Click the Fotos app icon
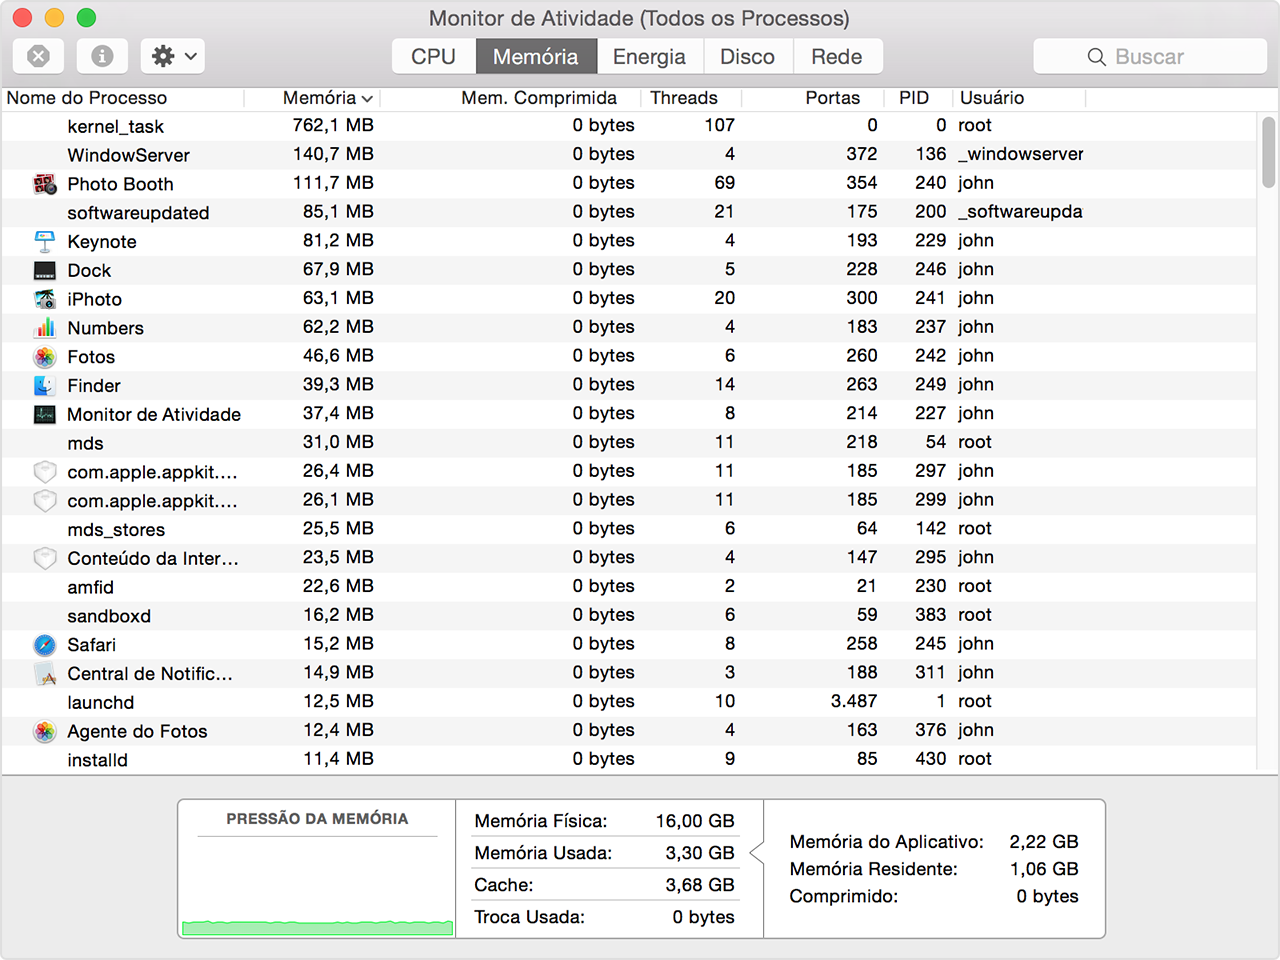 pyautogui.click(x=45, y=357)
